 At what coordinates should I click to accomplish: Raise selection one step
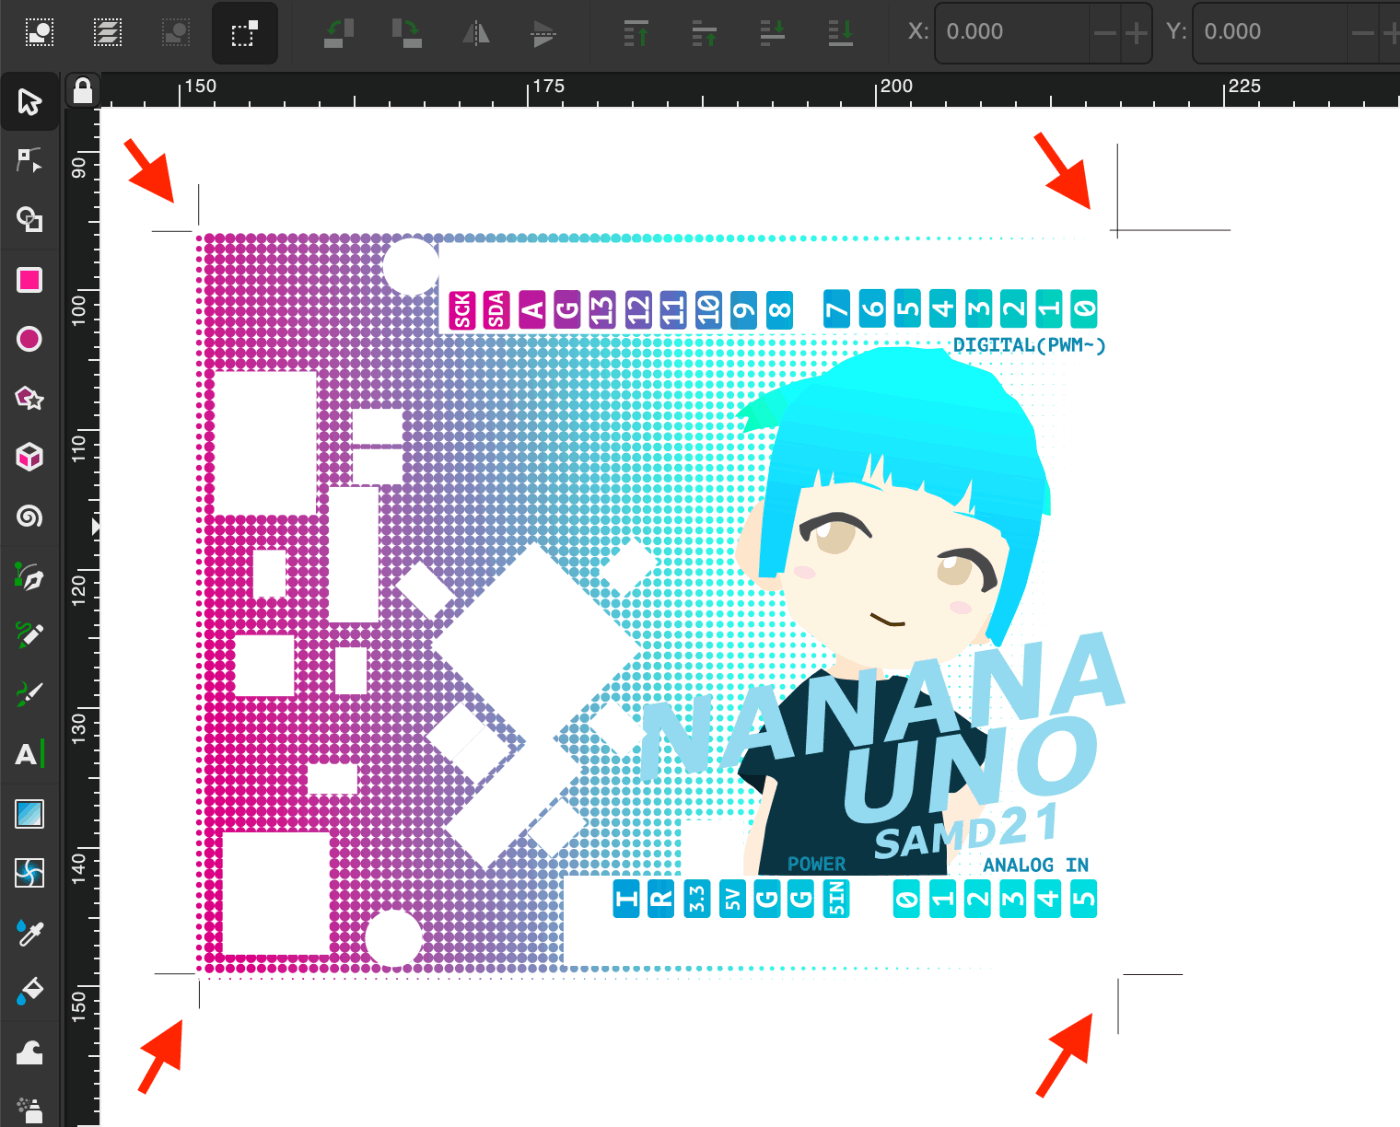(704, 33)
